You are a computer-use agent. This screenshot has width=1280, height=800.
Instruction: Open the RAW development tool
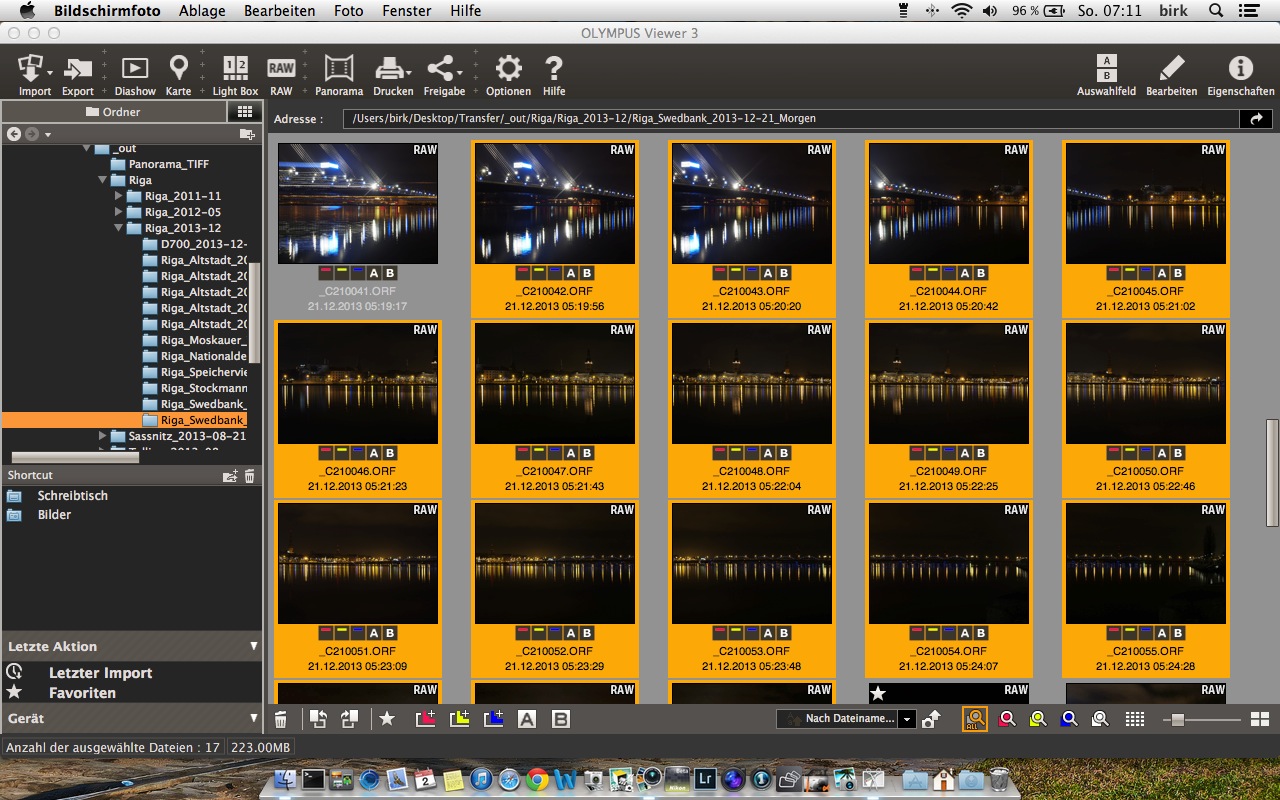[x=281, y=75]
